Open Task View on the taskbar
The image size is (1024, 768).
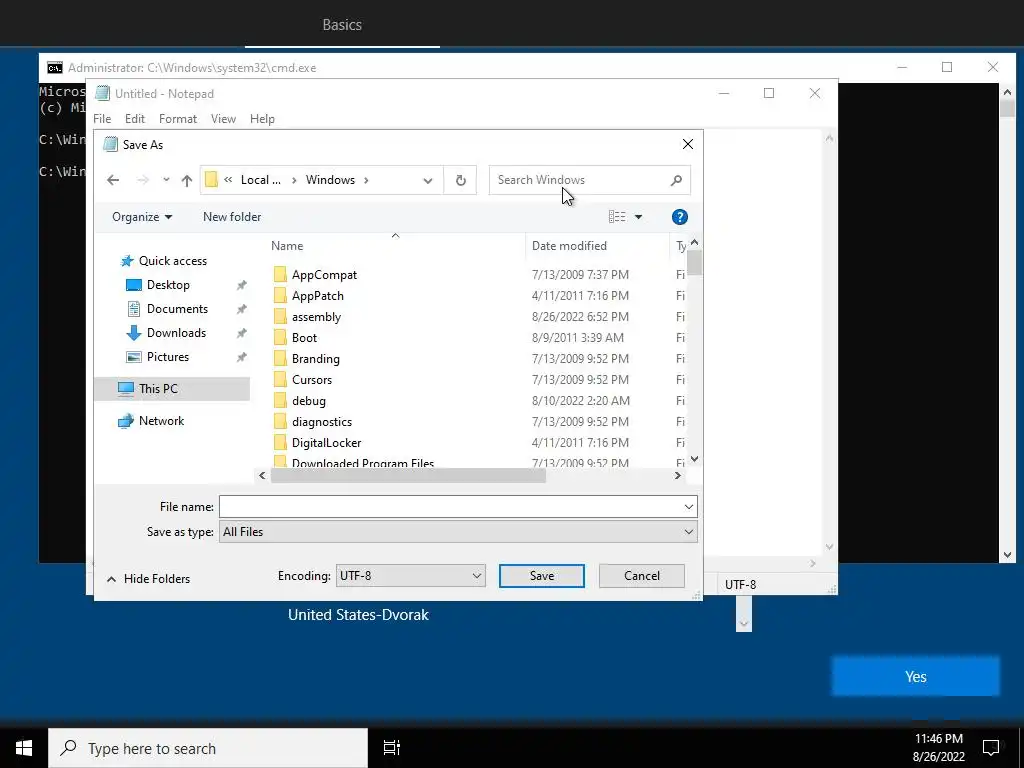click(392, 748)
